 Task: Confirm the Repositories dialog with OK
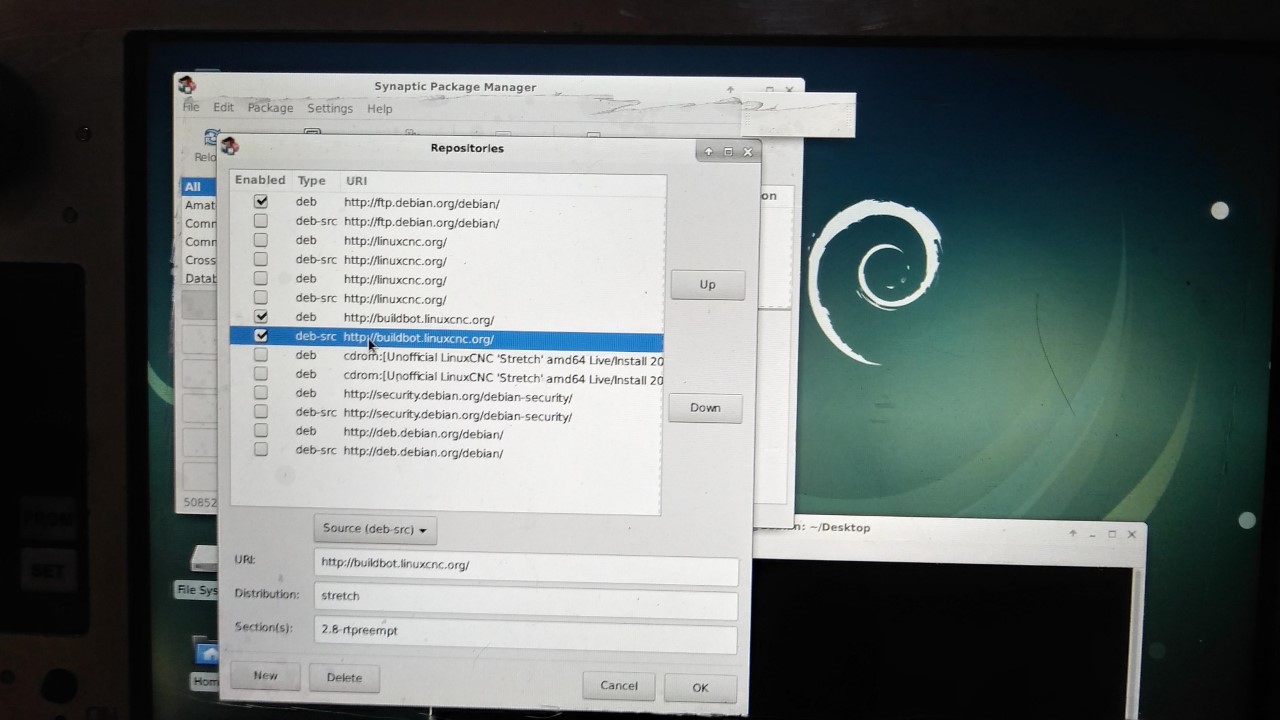click(x=700, y=687)
